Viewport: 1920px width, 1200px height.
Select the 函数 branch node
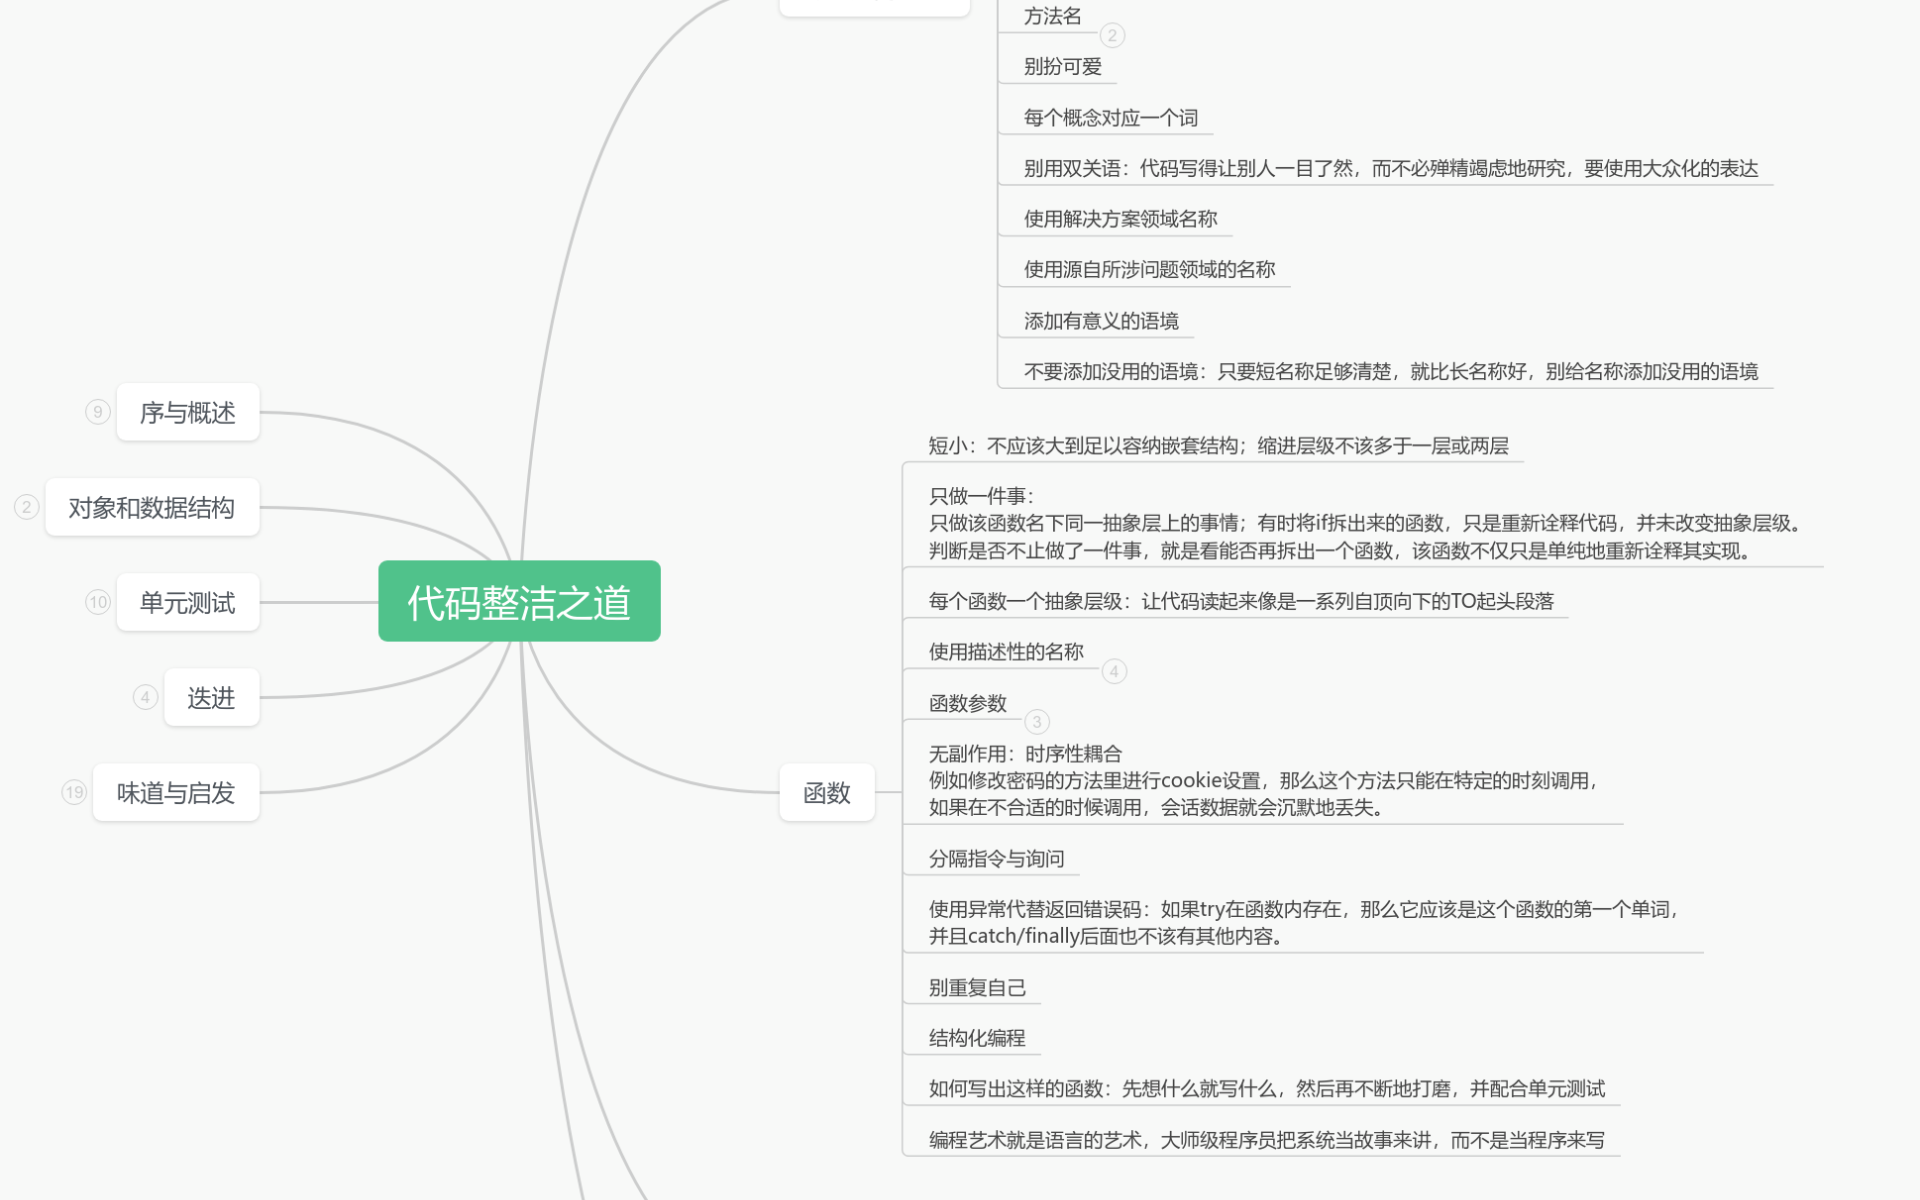(x=827, y=792)
